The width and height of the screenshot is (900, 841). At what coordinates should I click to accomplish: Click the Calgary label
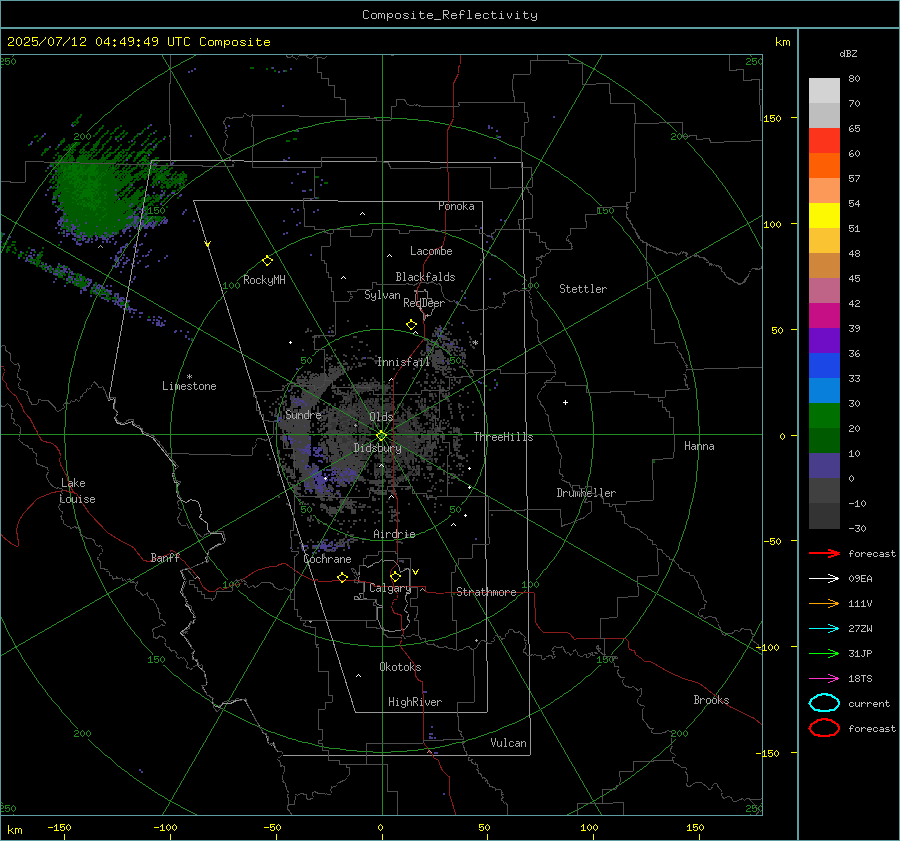390,588
